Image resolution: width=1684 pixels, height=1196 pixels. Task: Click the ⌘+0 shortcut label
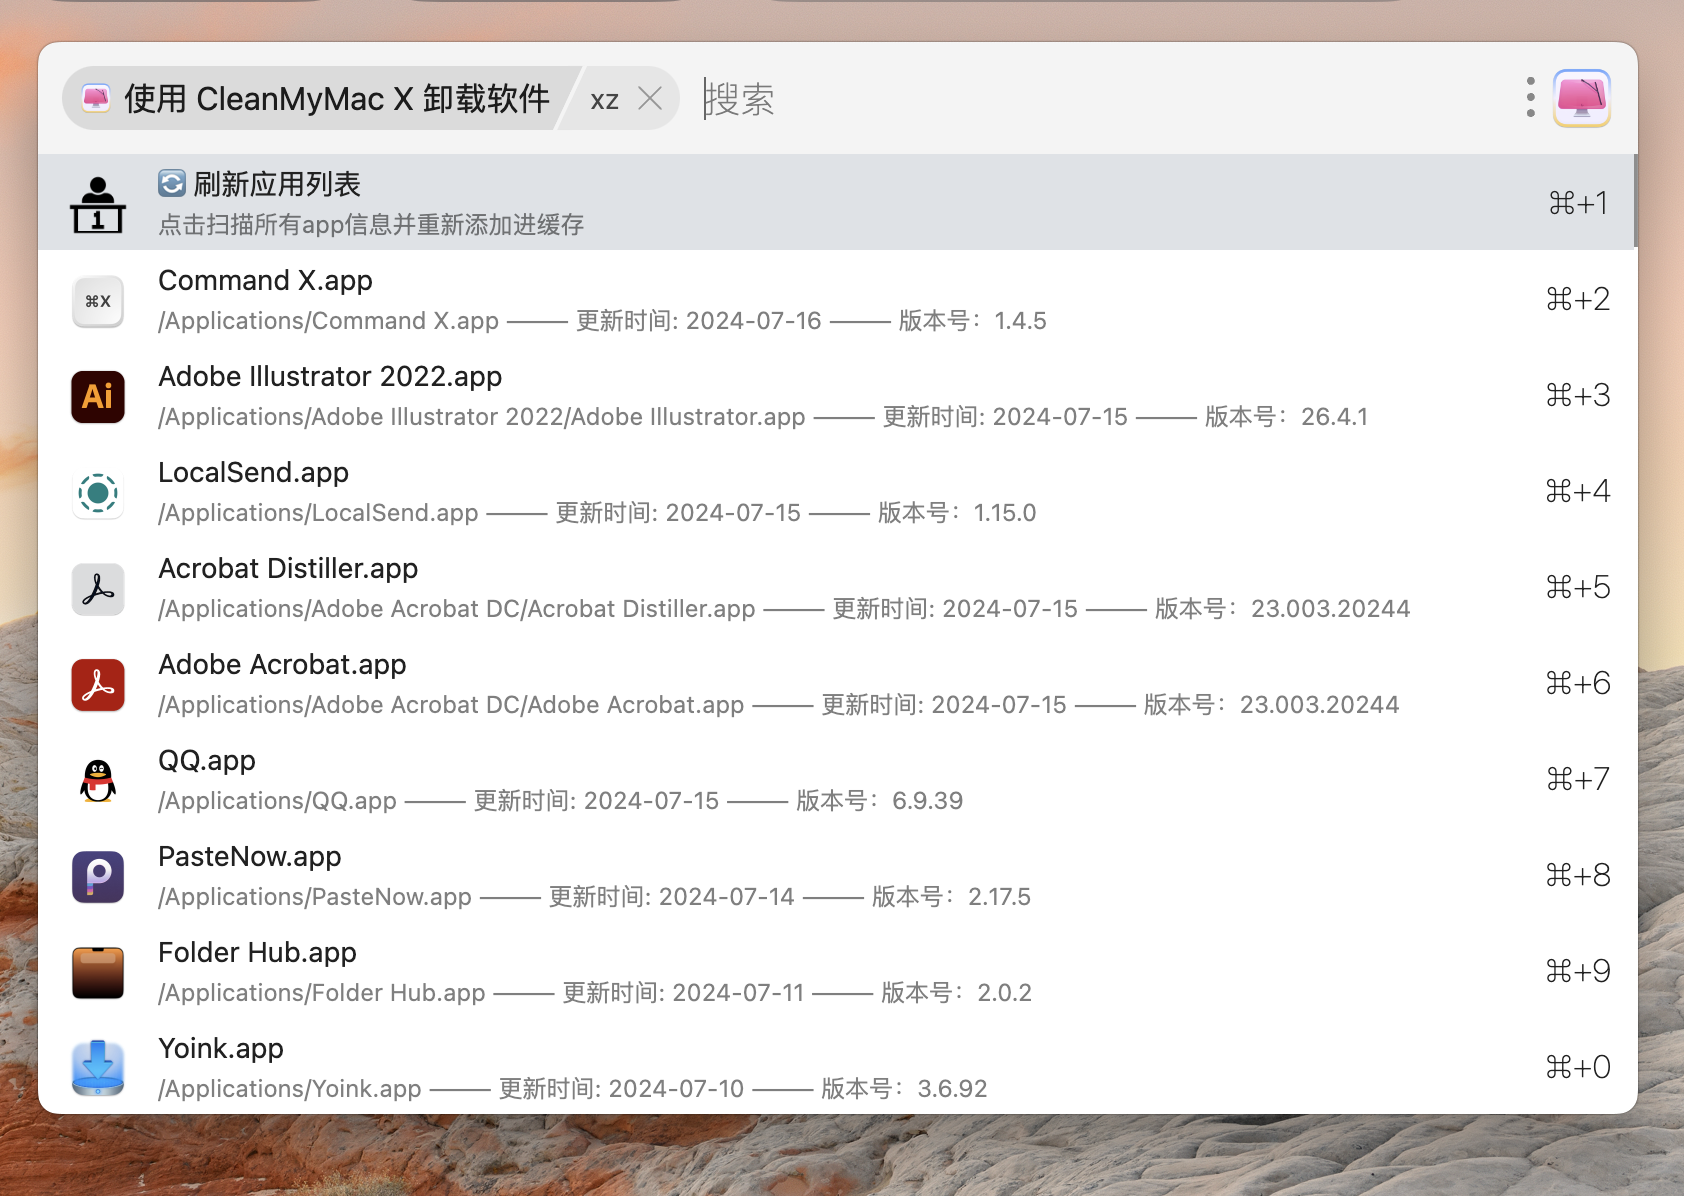1578,1067
